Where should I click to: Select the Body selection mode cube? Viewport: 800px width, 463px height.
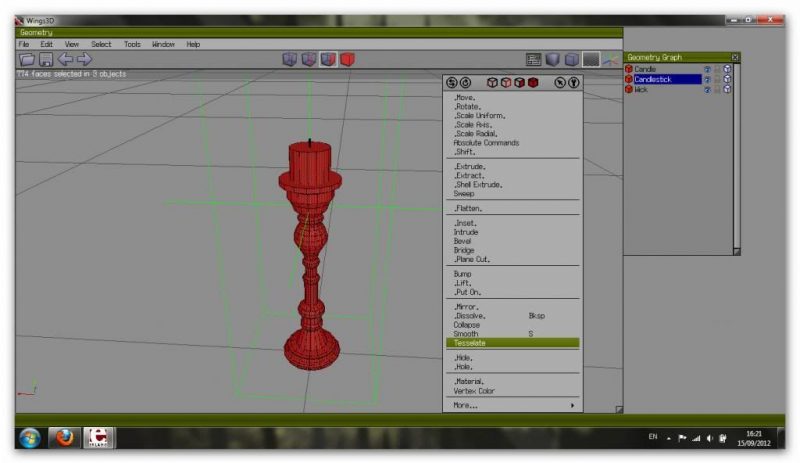347,60
